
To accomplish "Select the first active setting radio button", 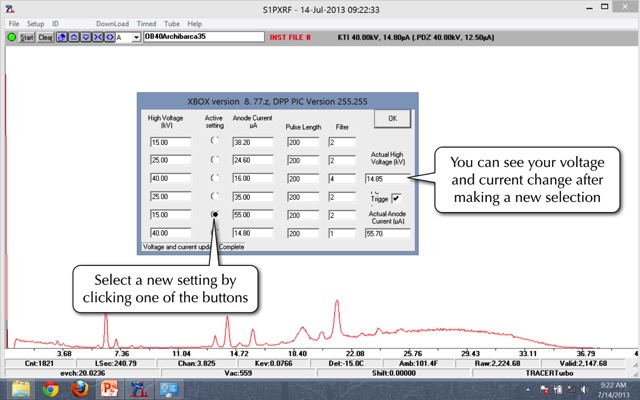I will click(214, 142).
